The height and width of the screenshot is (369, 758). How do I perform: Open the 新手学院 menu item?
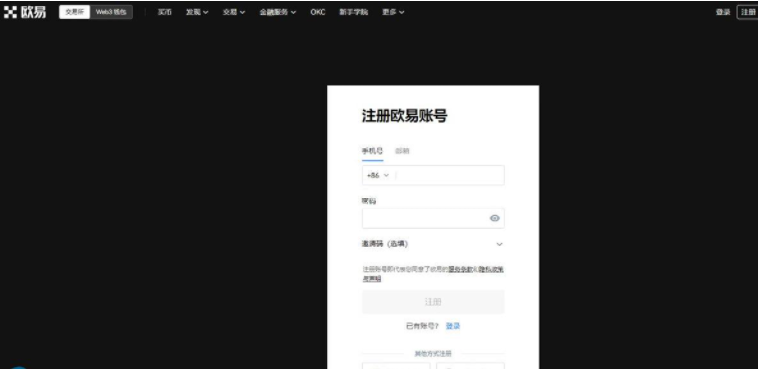[x=353, y=12]
